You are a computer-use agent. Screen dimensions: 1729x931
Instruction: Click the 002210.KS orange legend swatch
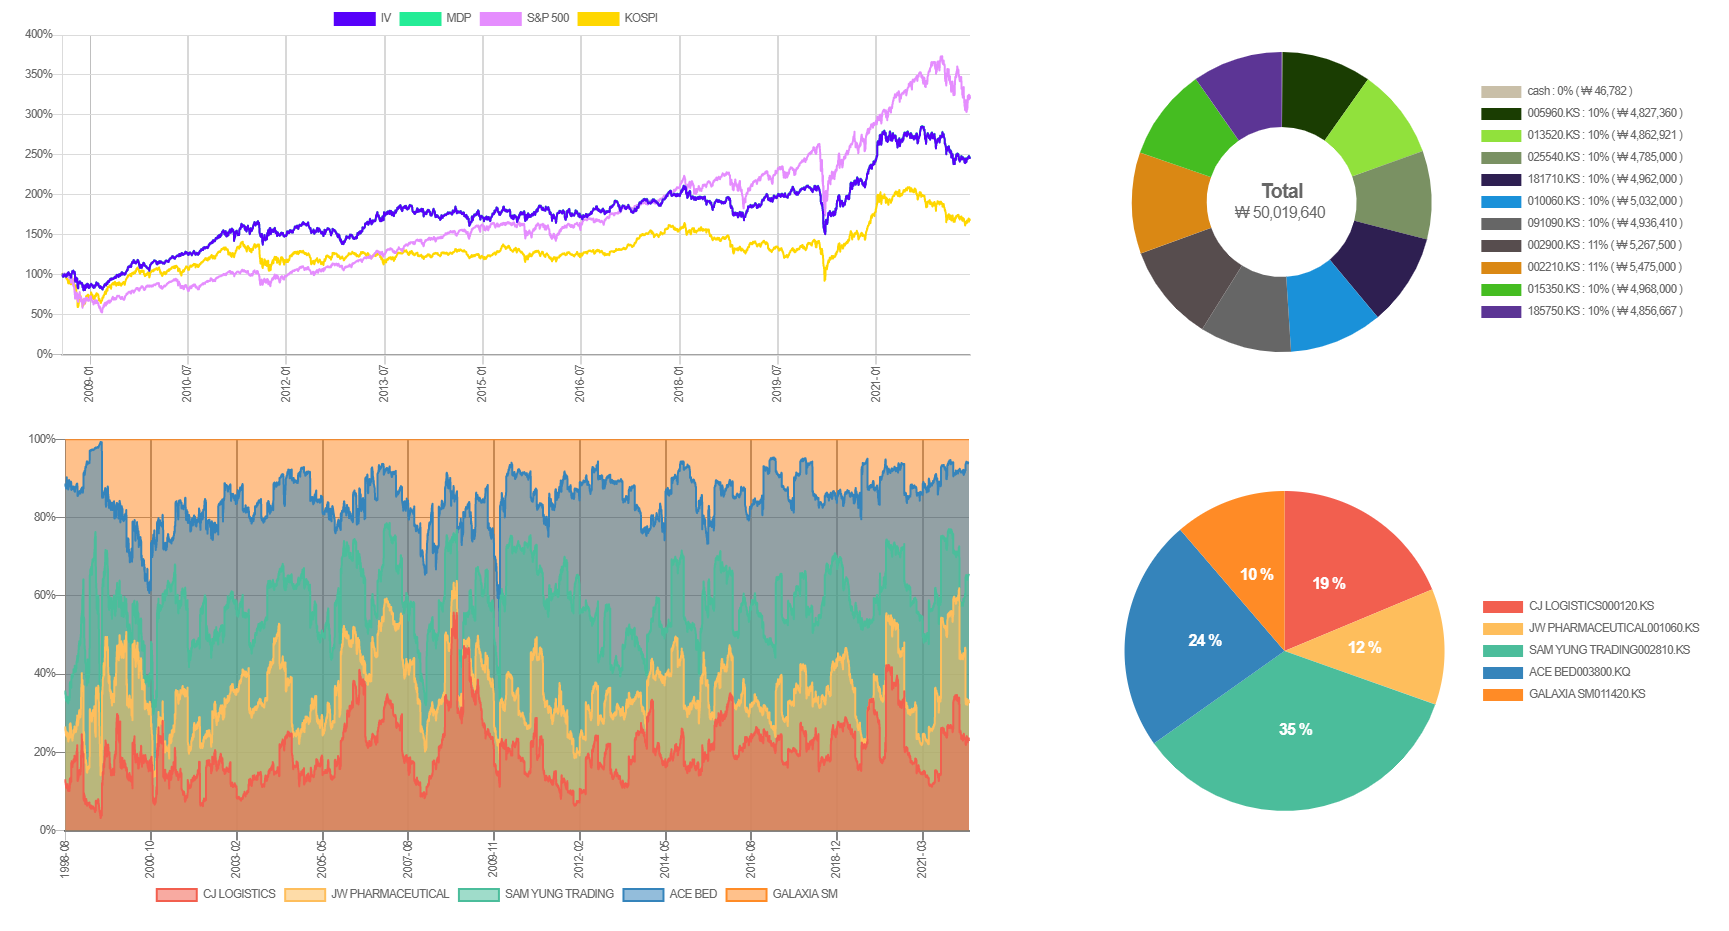click(x=1500, y=267)
